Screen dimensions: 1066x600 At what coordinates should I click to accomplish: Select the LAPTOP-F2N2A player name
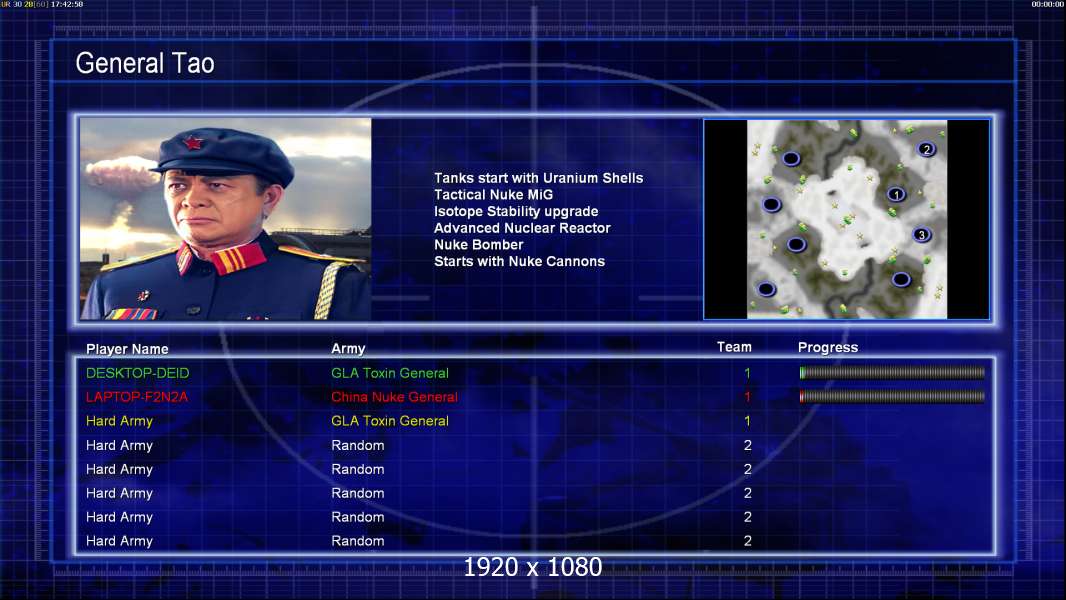click(137, 397)
